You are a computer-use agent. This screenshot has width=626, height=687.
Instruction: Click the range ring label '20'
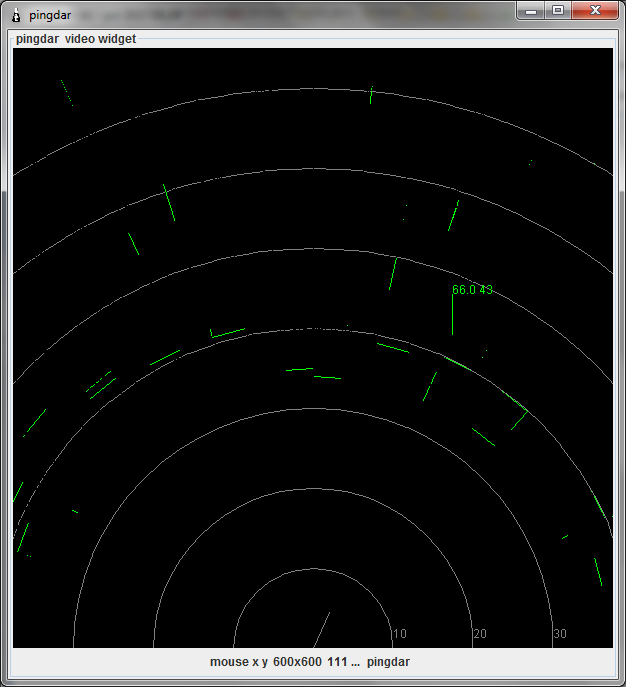point(480,634)
